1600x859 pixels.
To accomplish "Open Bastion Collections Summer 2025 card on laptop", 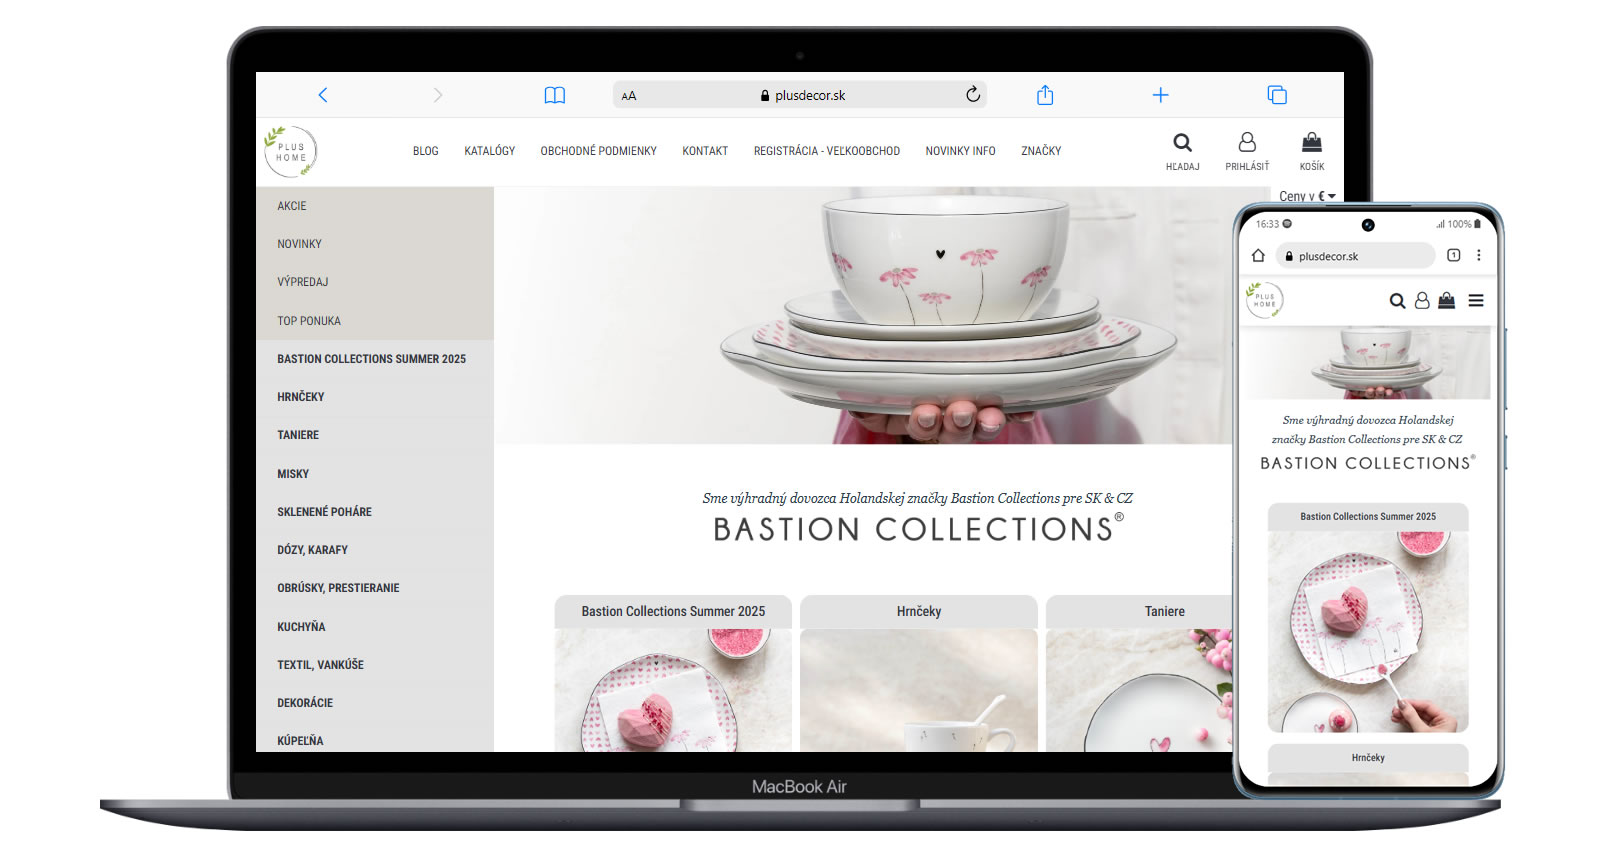I will 673,673.
